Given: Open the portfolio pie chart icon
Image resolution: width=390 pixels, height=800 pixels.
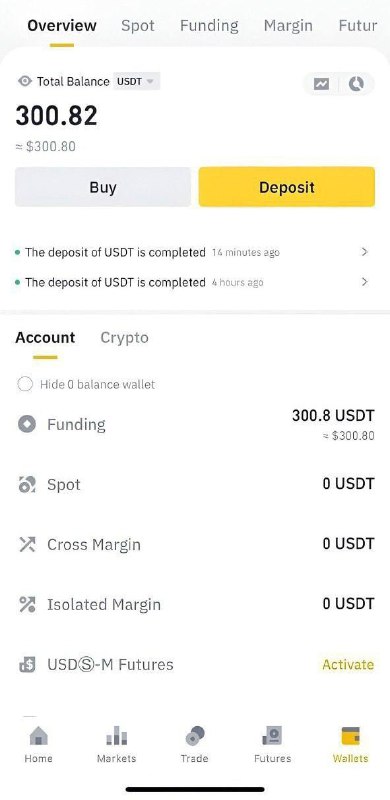Looking at the screenshot, I should (x=356, y=84).
